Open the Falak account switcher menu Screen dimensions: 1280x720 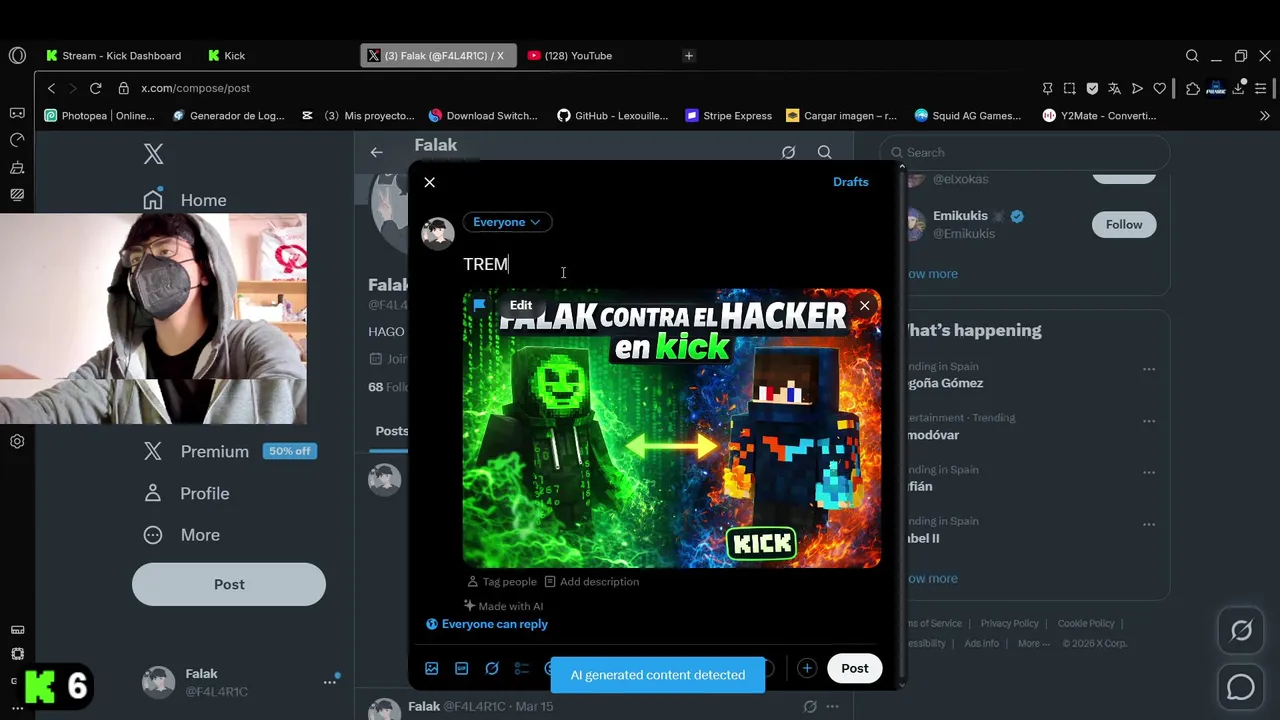243,682
